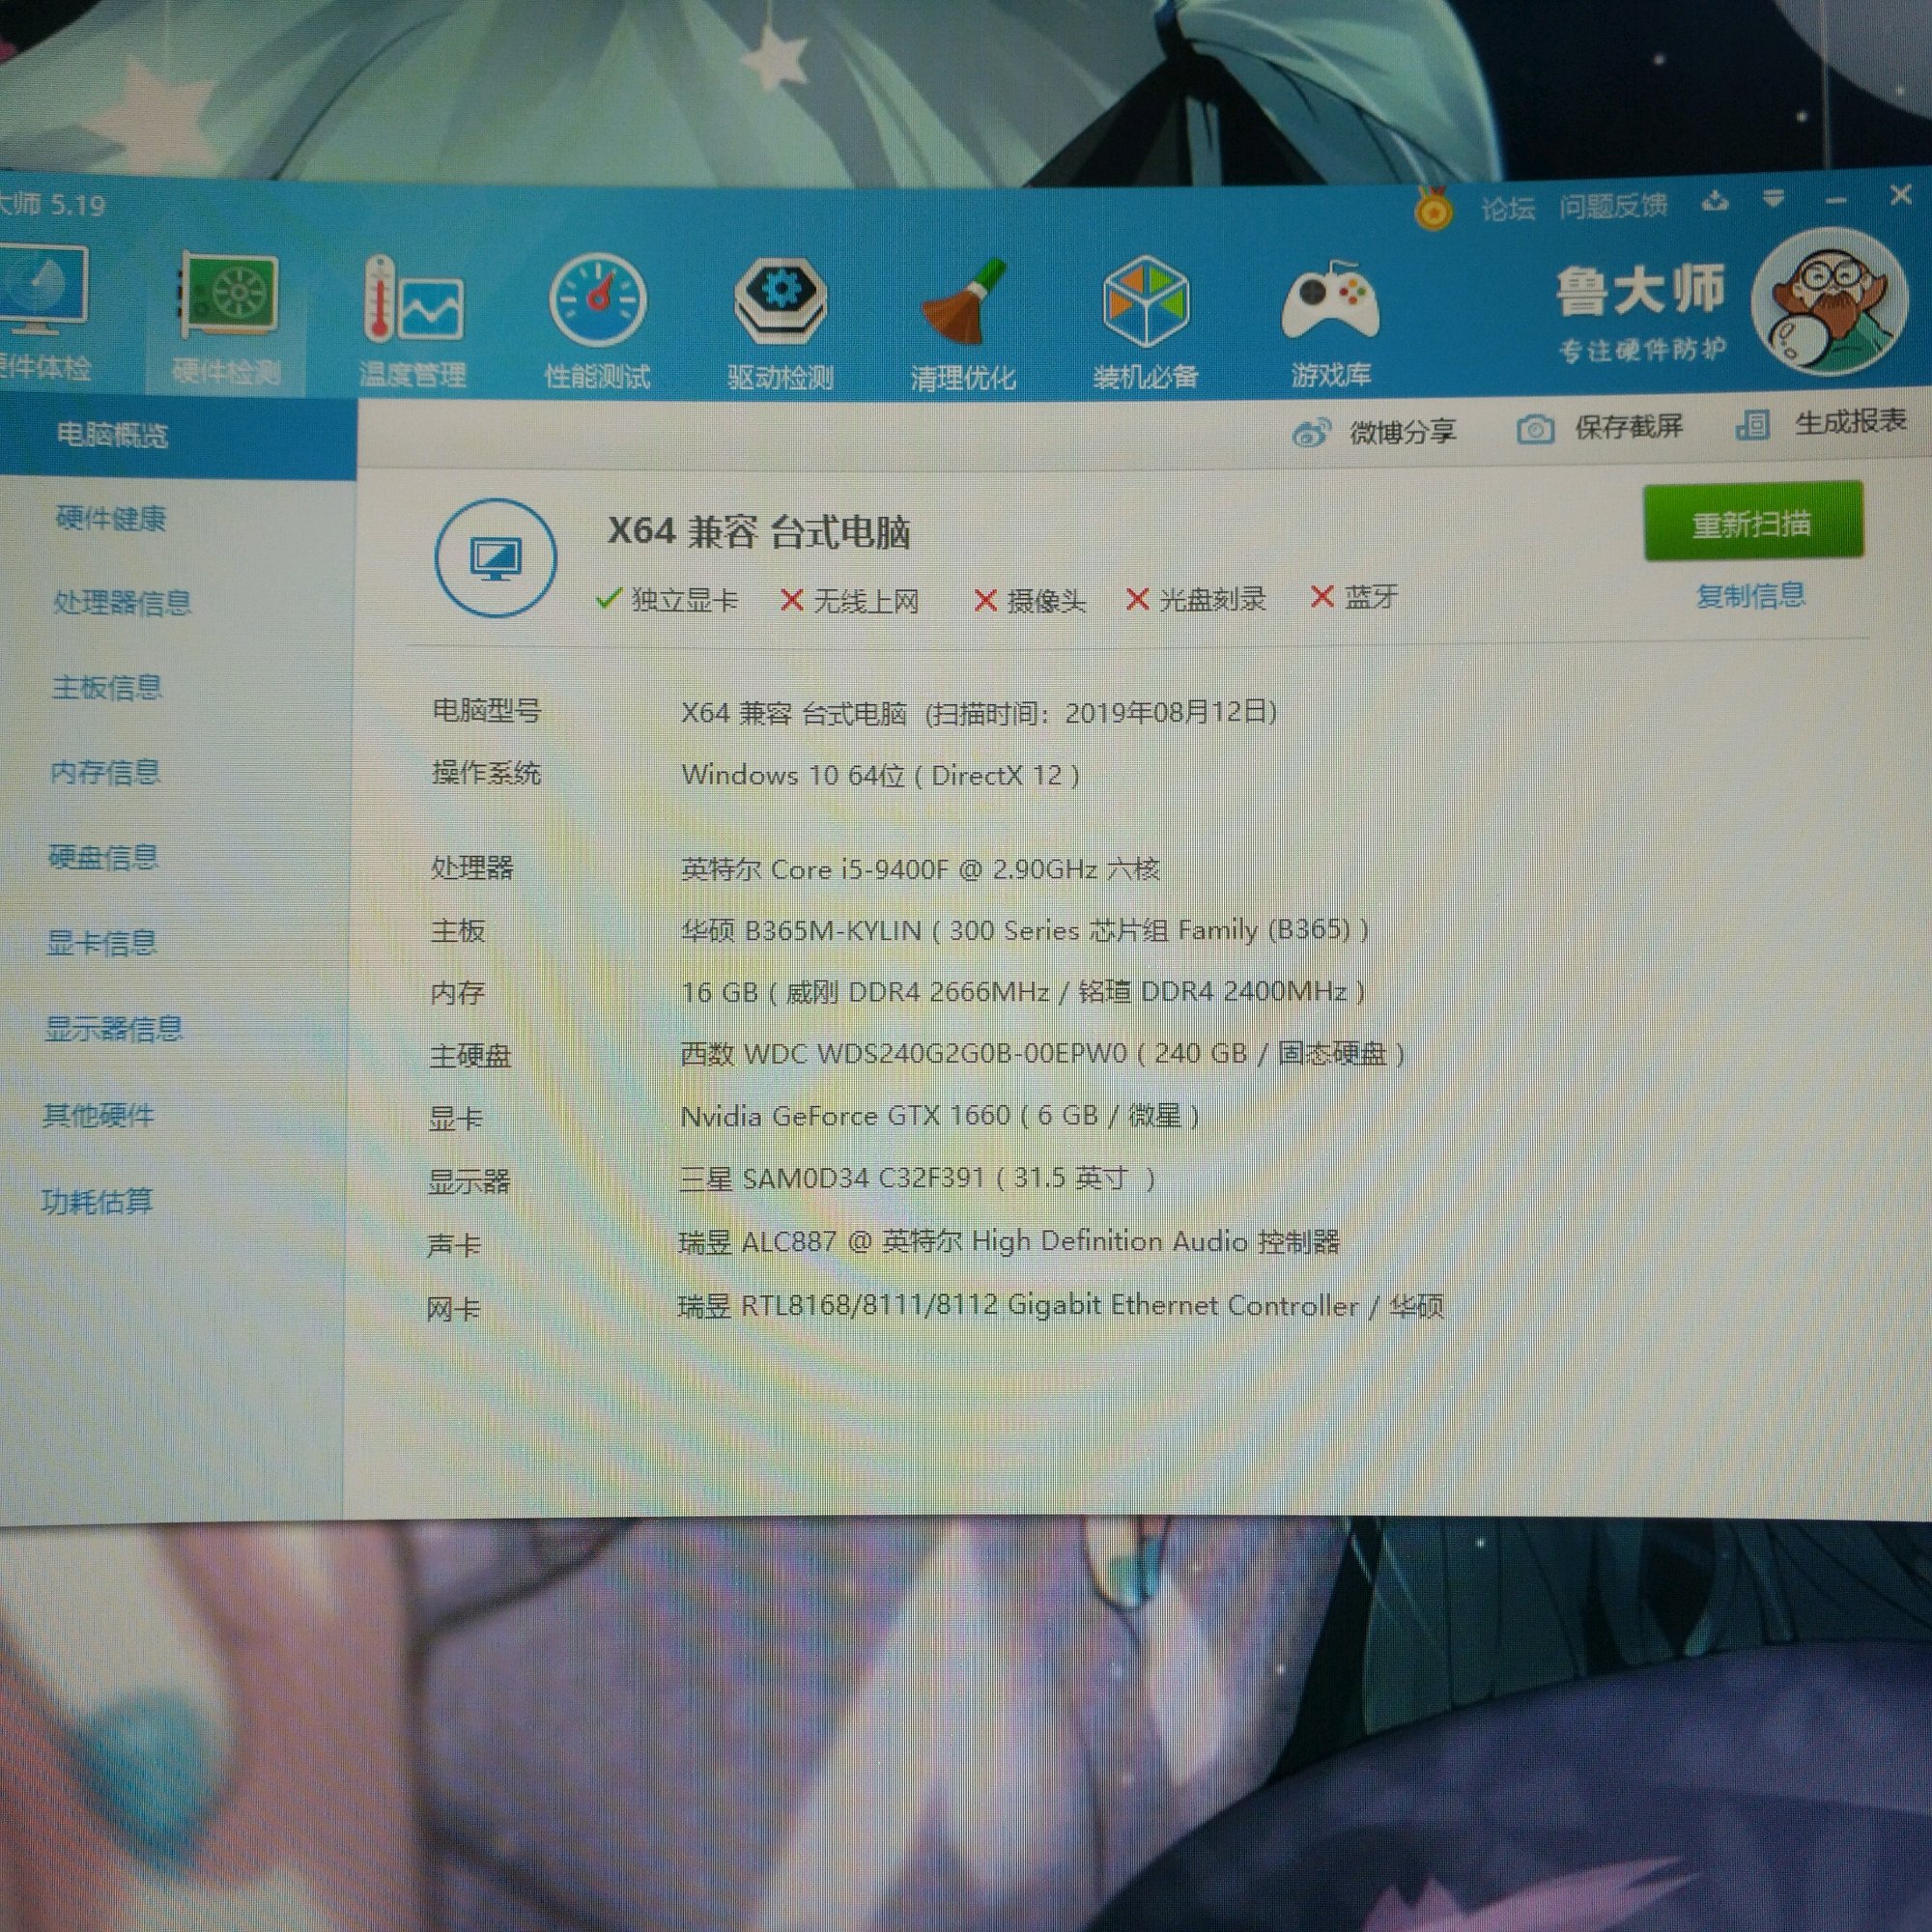Click the green 重新扫描 rescan button
This screenshot has width=1932, height=1932.
[x=1753, y=522]
